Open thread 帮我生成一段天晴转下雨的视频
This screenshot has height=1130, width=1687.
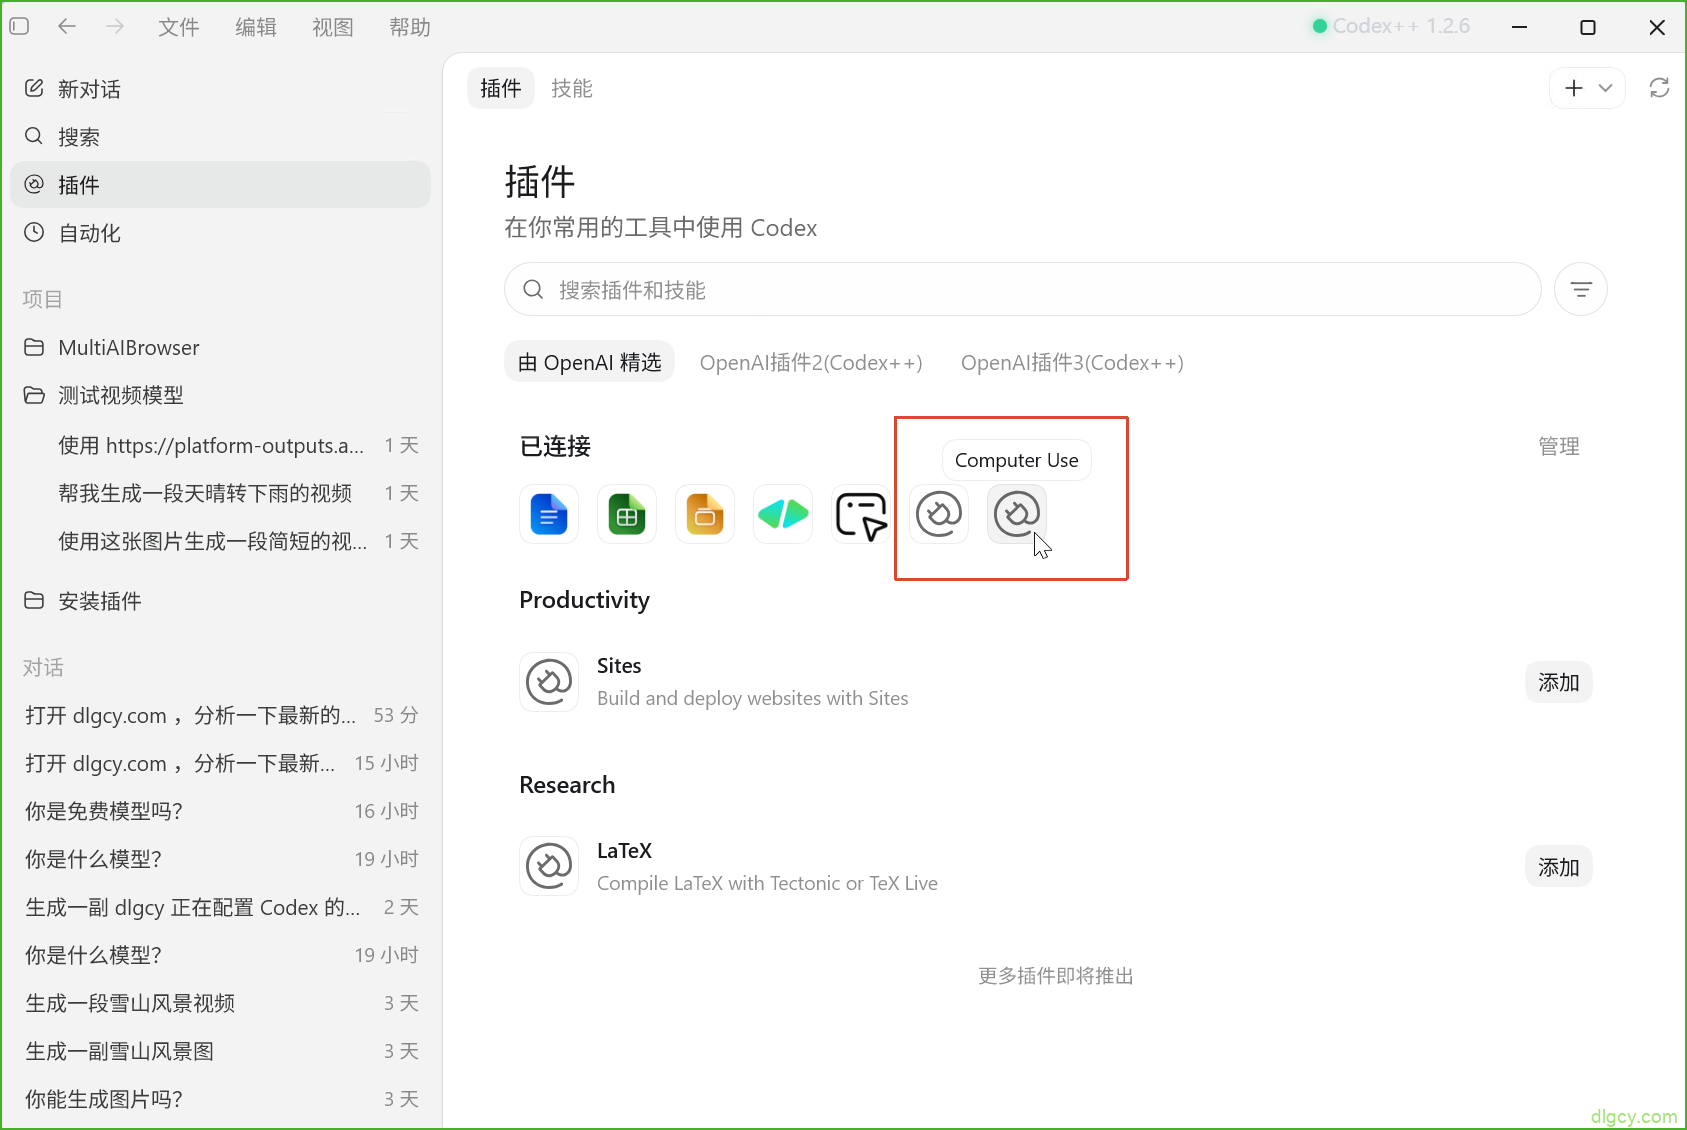click(x=220, y=493)
